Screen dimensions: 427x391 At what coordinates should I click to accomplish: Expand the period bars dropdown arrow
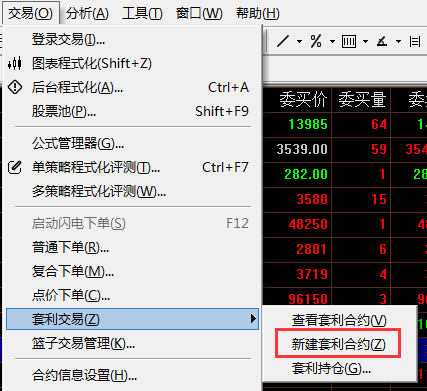point(365,42)
